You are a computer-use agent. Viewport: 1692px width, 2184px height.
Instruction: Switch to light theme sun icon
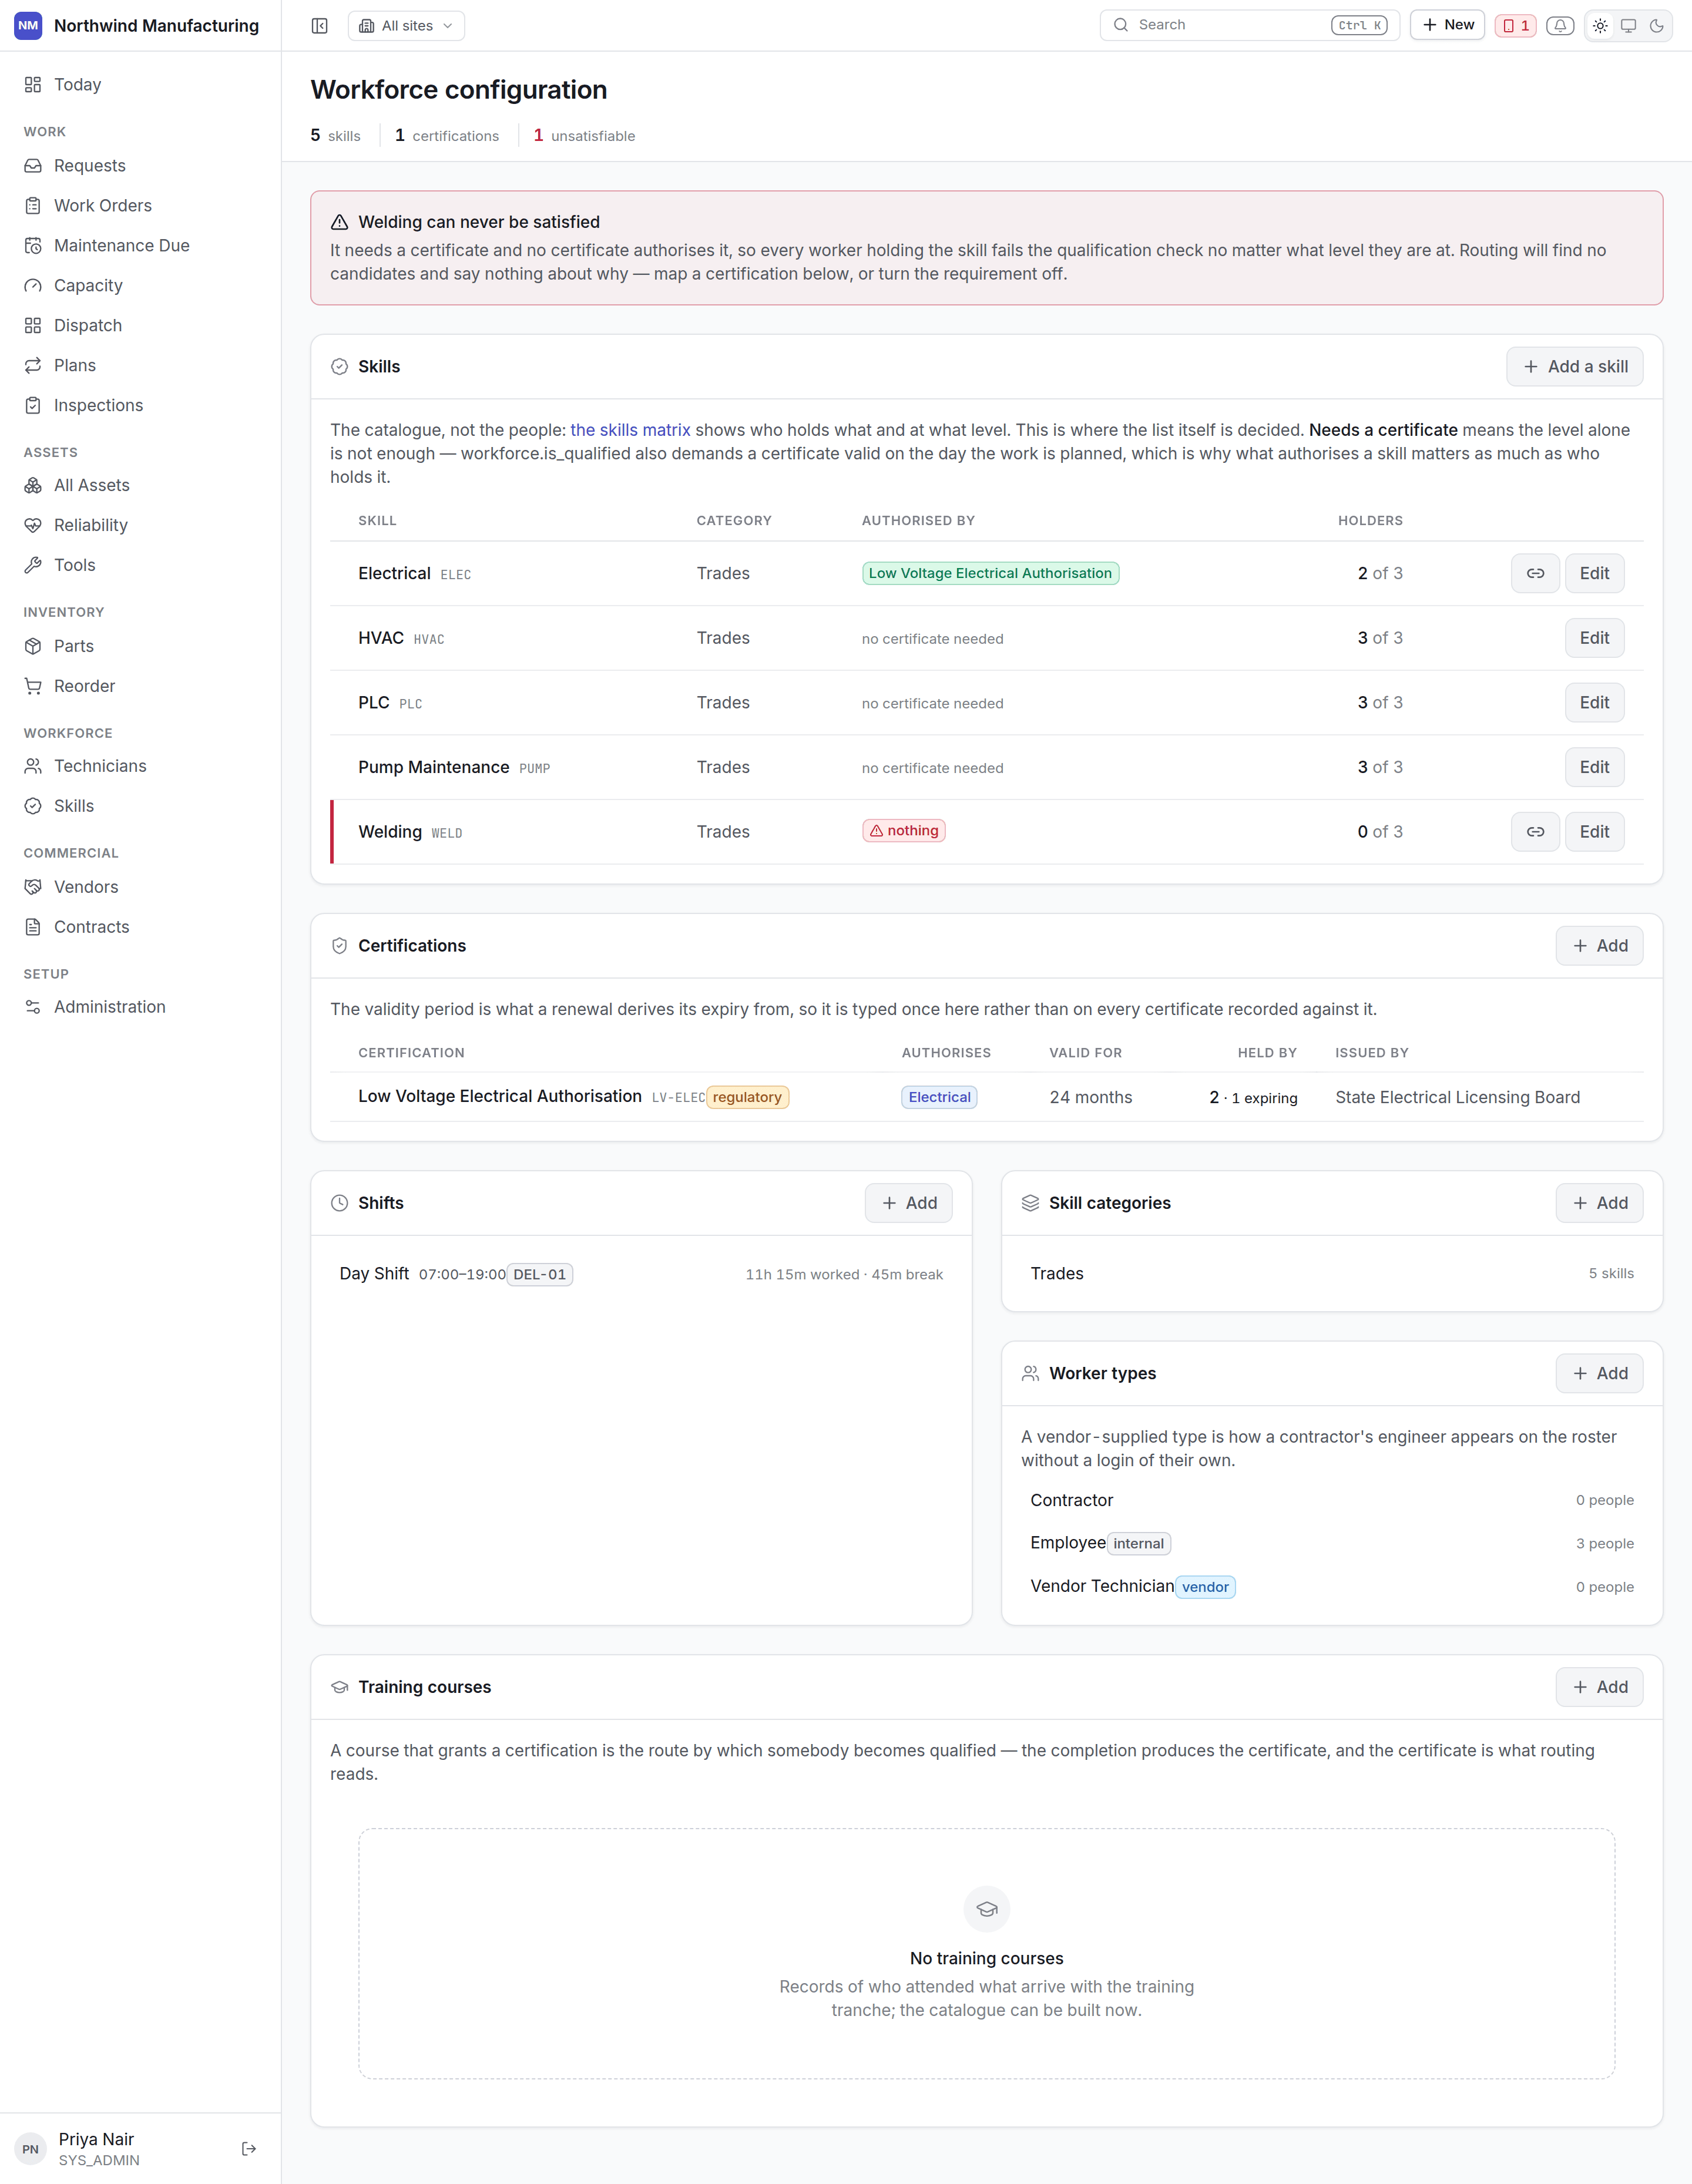point(1600,26)
